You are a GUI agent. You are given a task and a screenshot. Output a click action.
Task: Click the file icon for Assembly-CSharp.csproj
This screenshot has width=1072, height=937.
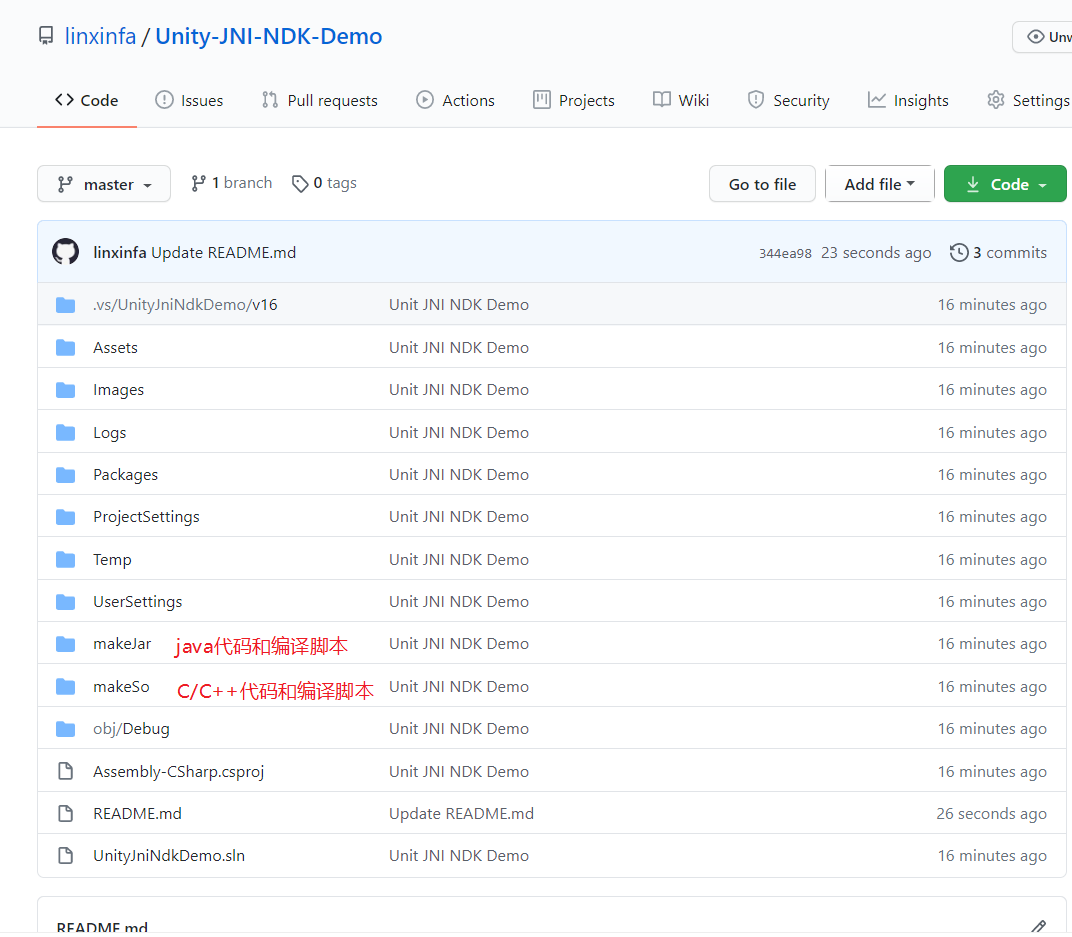tap(66, 772)
